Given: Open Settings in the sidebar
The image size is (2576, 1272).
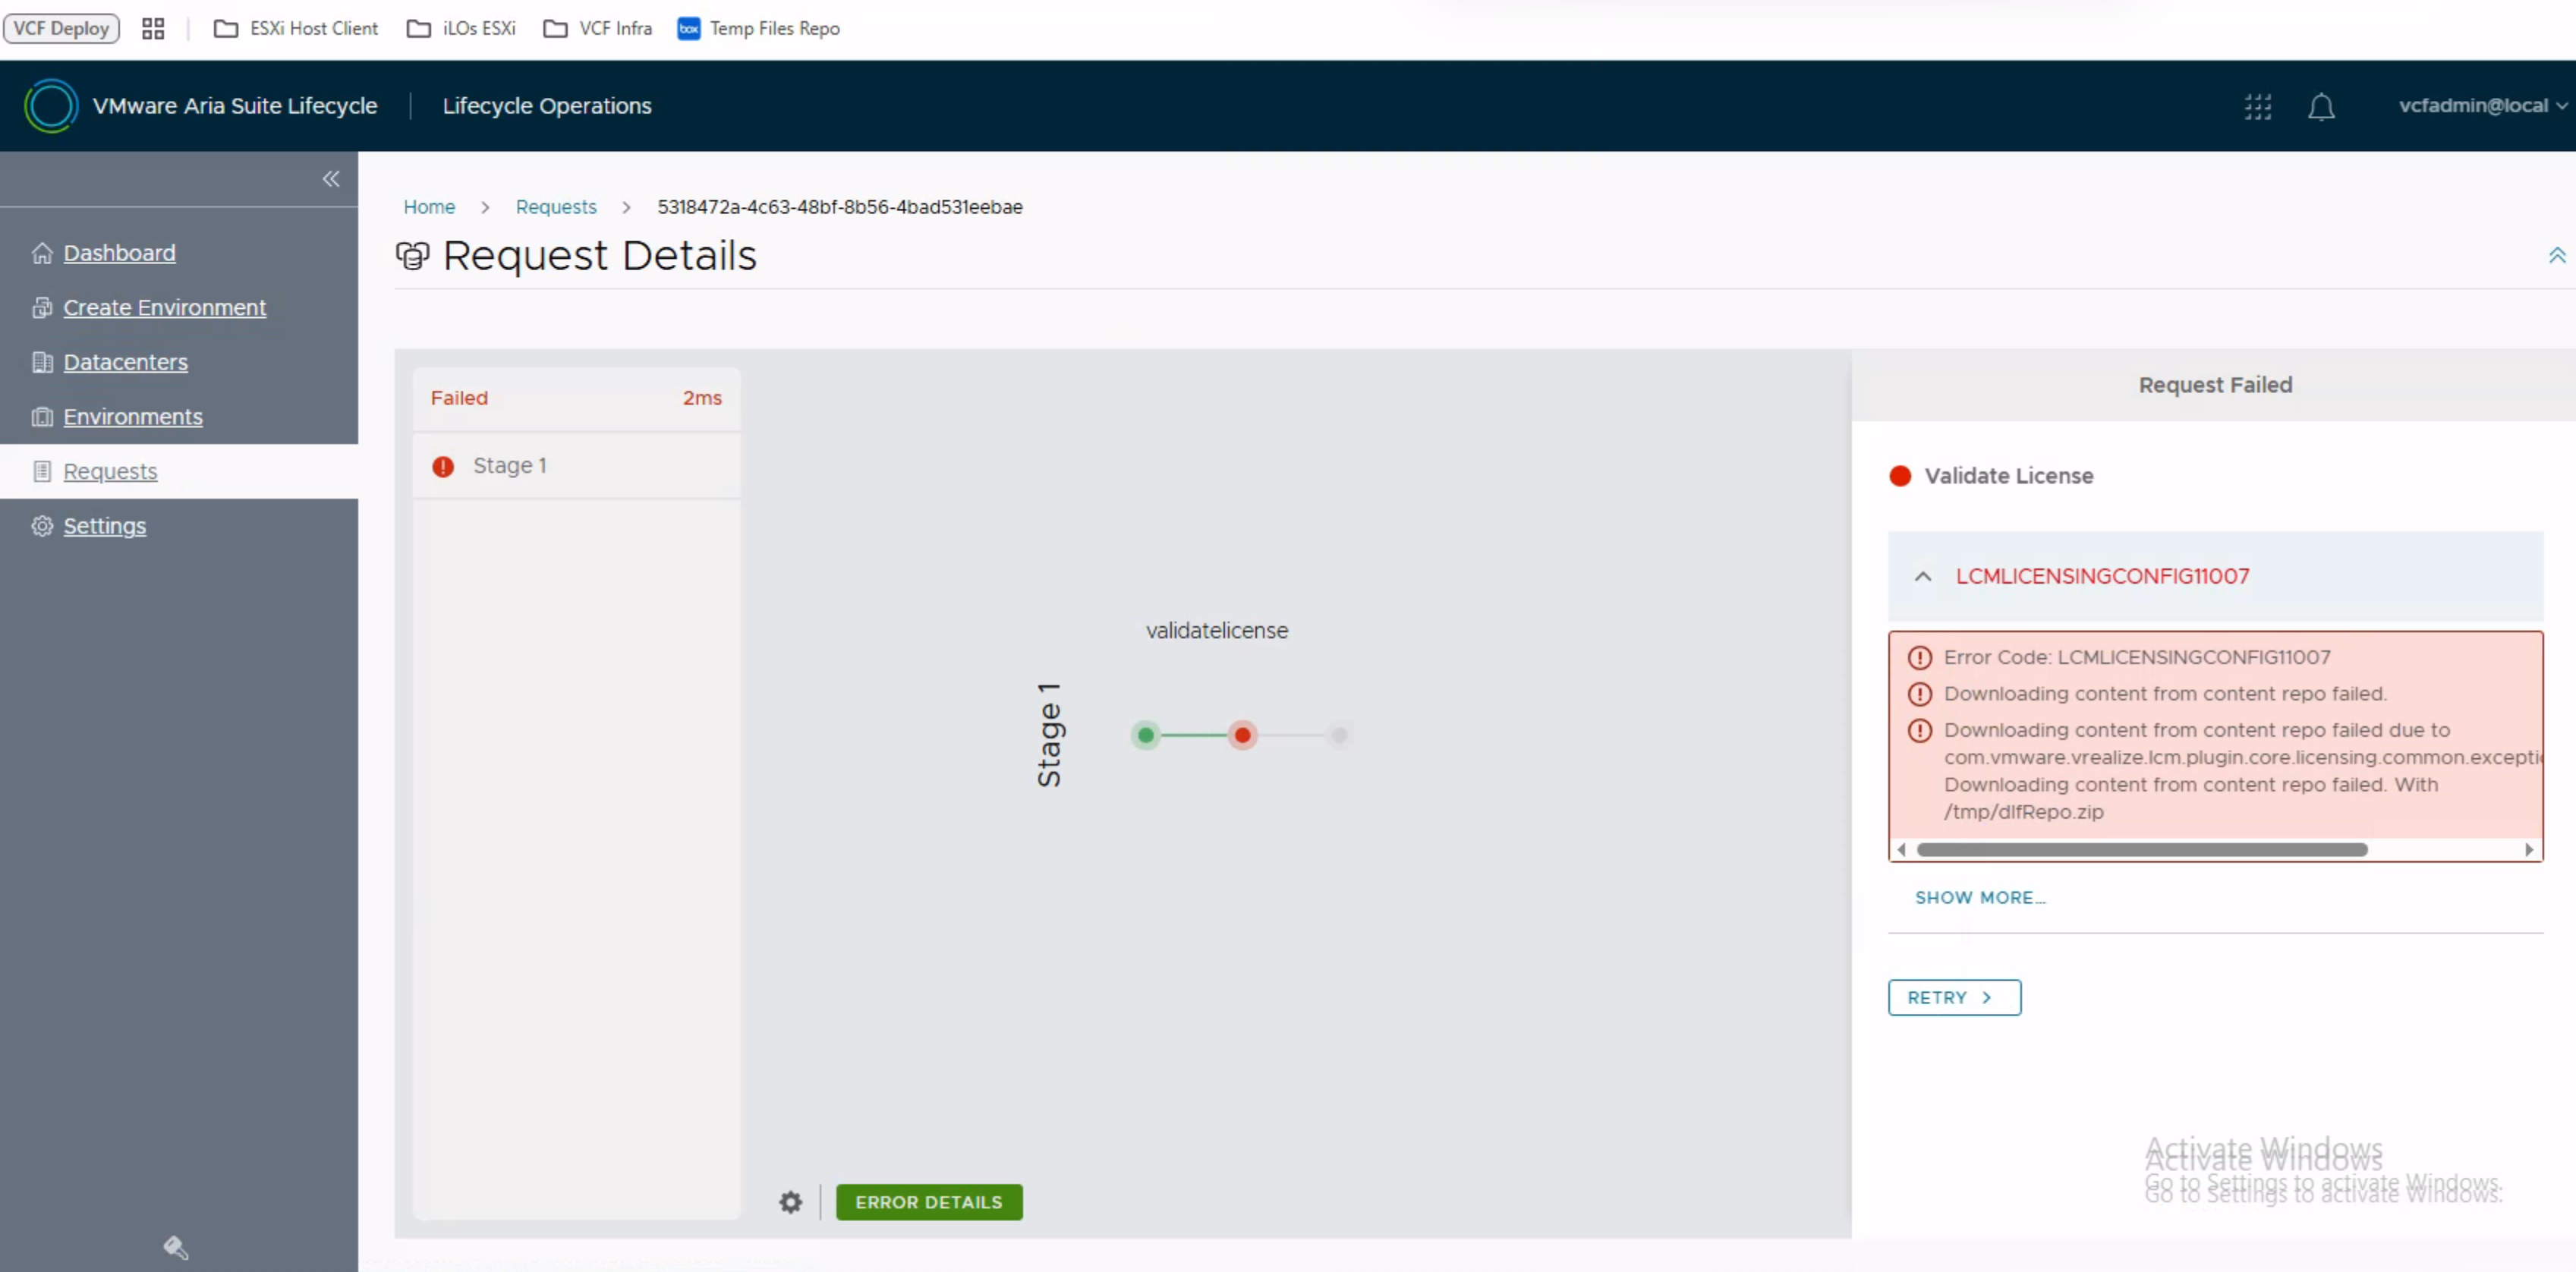Looking at the screenshot, I should 104,526.
